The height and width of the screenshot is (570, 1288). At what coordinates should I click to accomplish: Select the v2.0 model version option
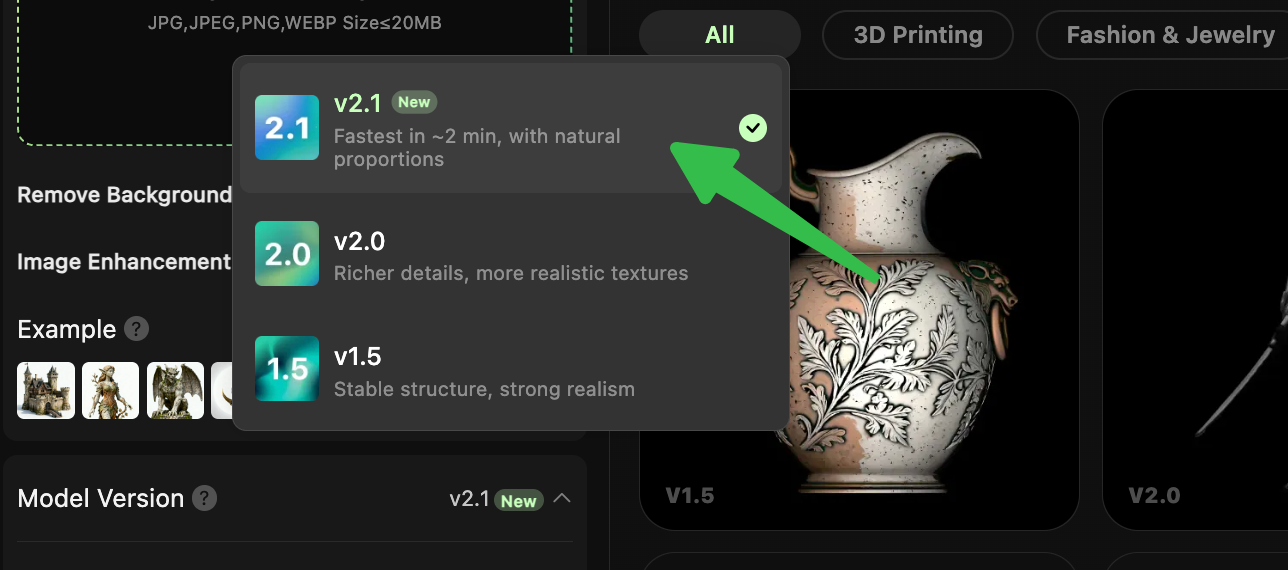pos(511,254)
